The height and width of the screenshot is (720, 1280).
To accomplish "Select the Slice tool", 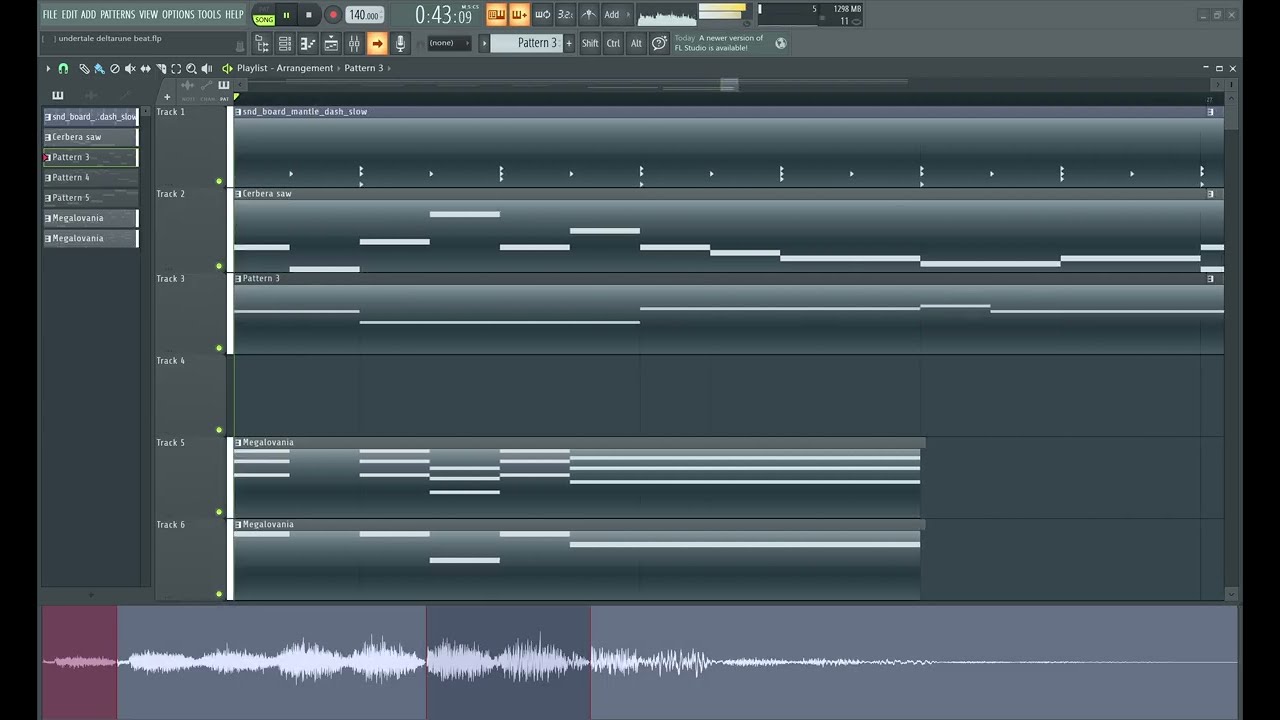I will click(x=161, y=68).
